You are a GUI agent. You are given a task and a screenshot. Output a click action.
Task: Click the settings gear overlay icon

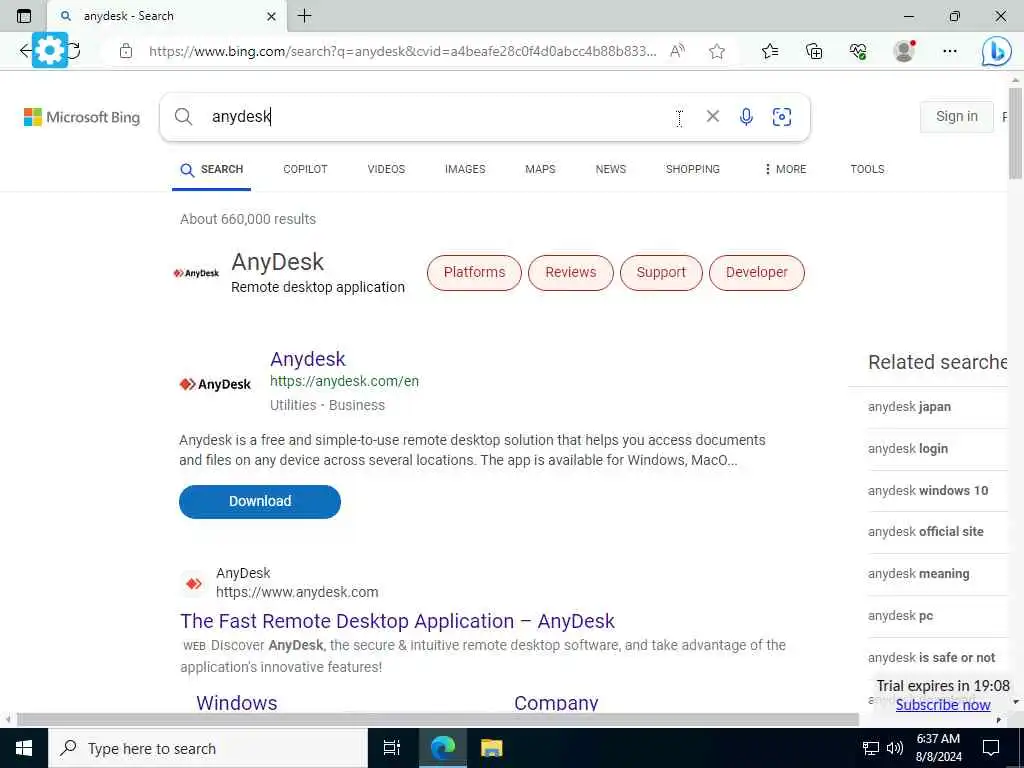(50, 50)
